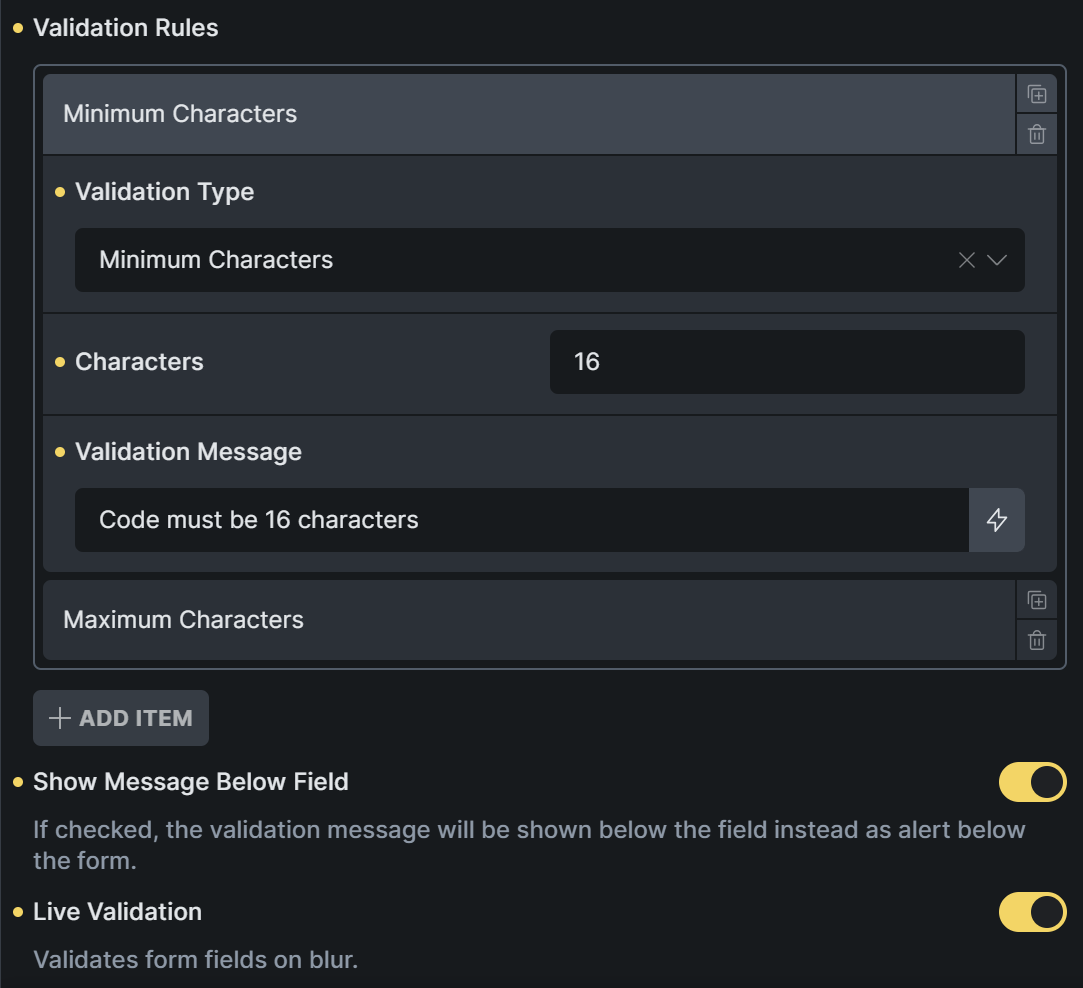This screenshot has height=988, width=1083.
Task: Open dynamic data for Validation Message
Action: coord(997,520)
